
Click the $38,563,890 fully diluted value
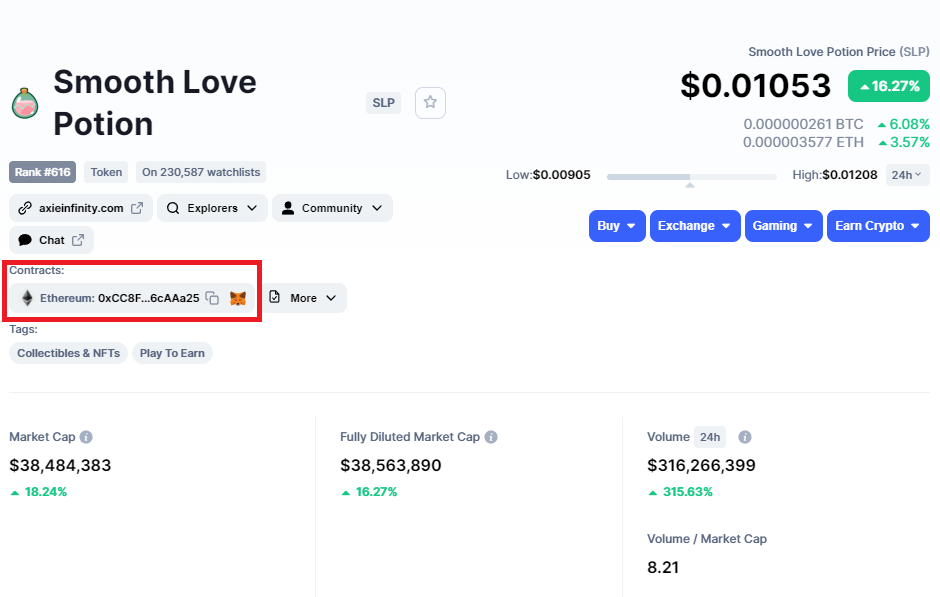391,465
